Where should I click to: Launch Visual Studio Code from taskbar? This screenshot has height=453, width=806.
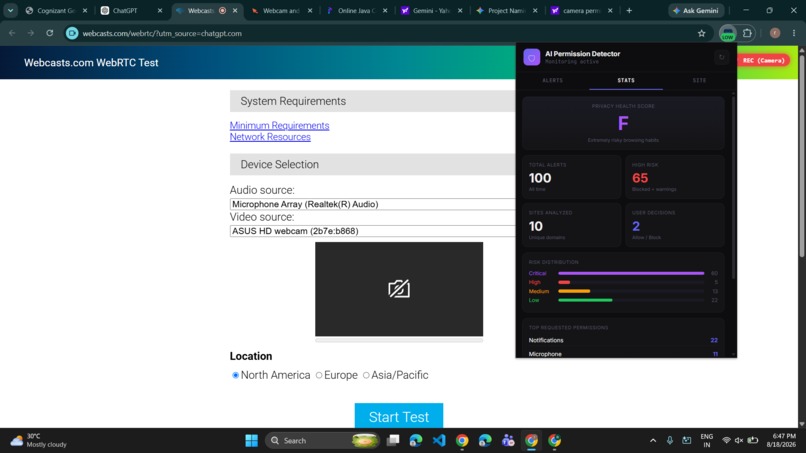[x=439, y=441]
